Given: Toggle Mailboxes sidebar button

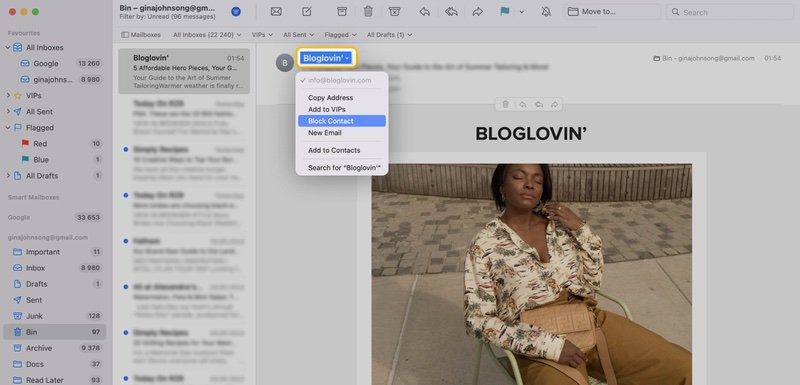Looking at the screenshot, I should click(x=141, y=35).
